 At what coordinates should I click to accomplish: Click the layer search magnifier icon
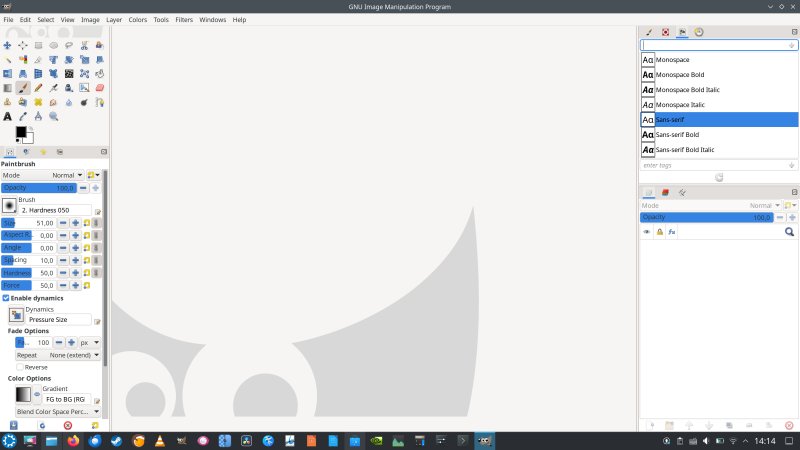[x=789, y=232]
